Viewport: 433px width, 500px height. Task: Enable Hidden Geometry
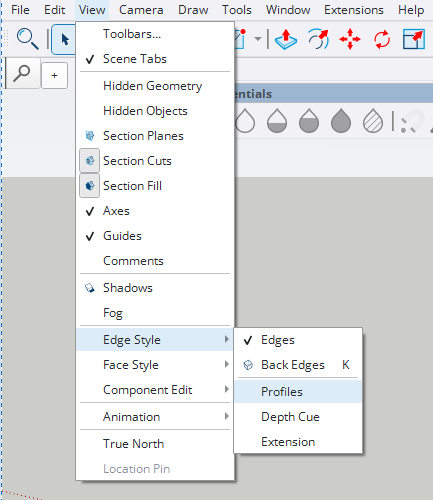coord(155,86)
